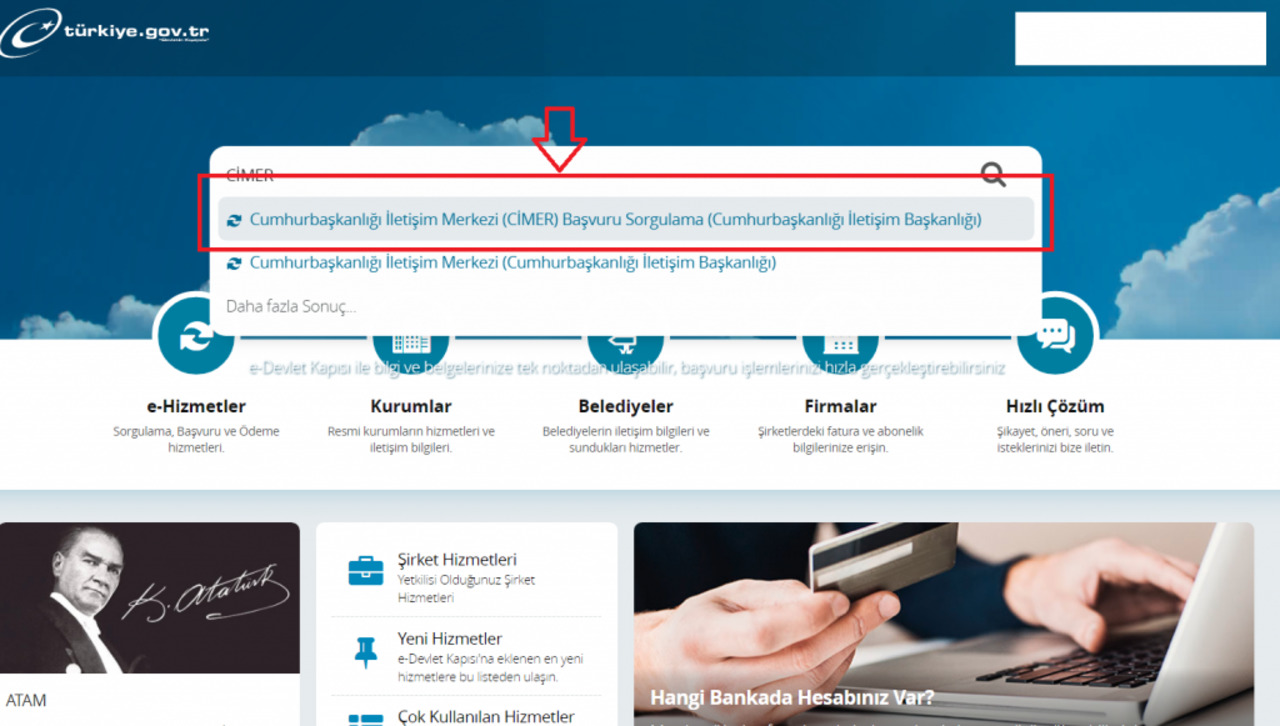Click the e-Hizmetler circular icon

(x=195, y=338)
